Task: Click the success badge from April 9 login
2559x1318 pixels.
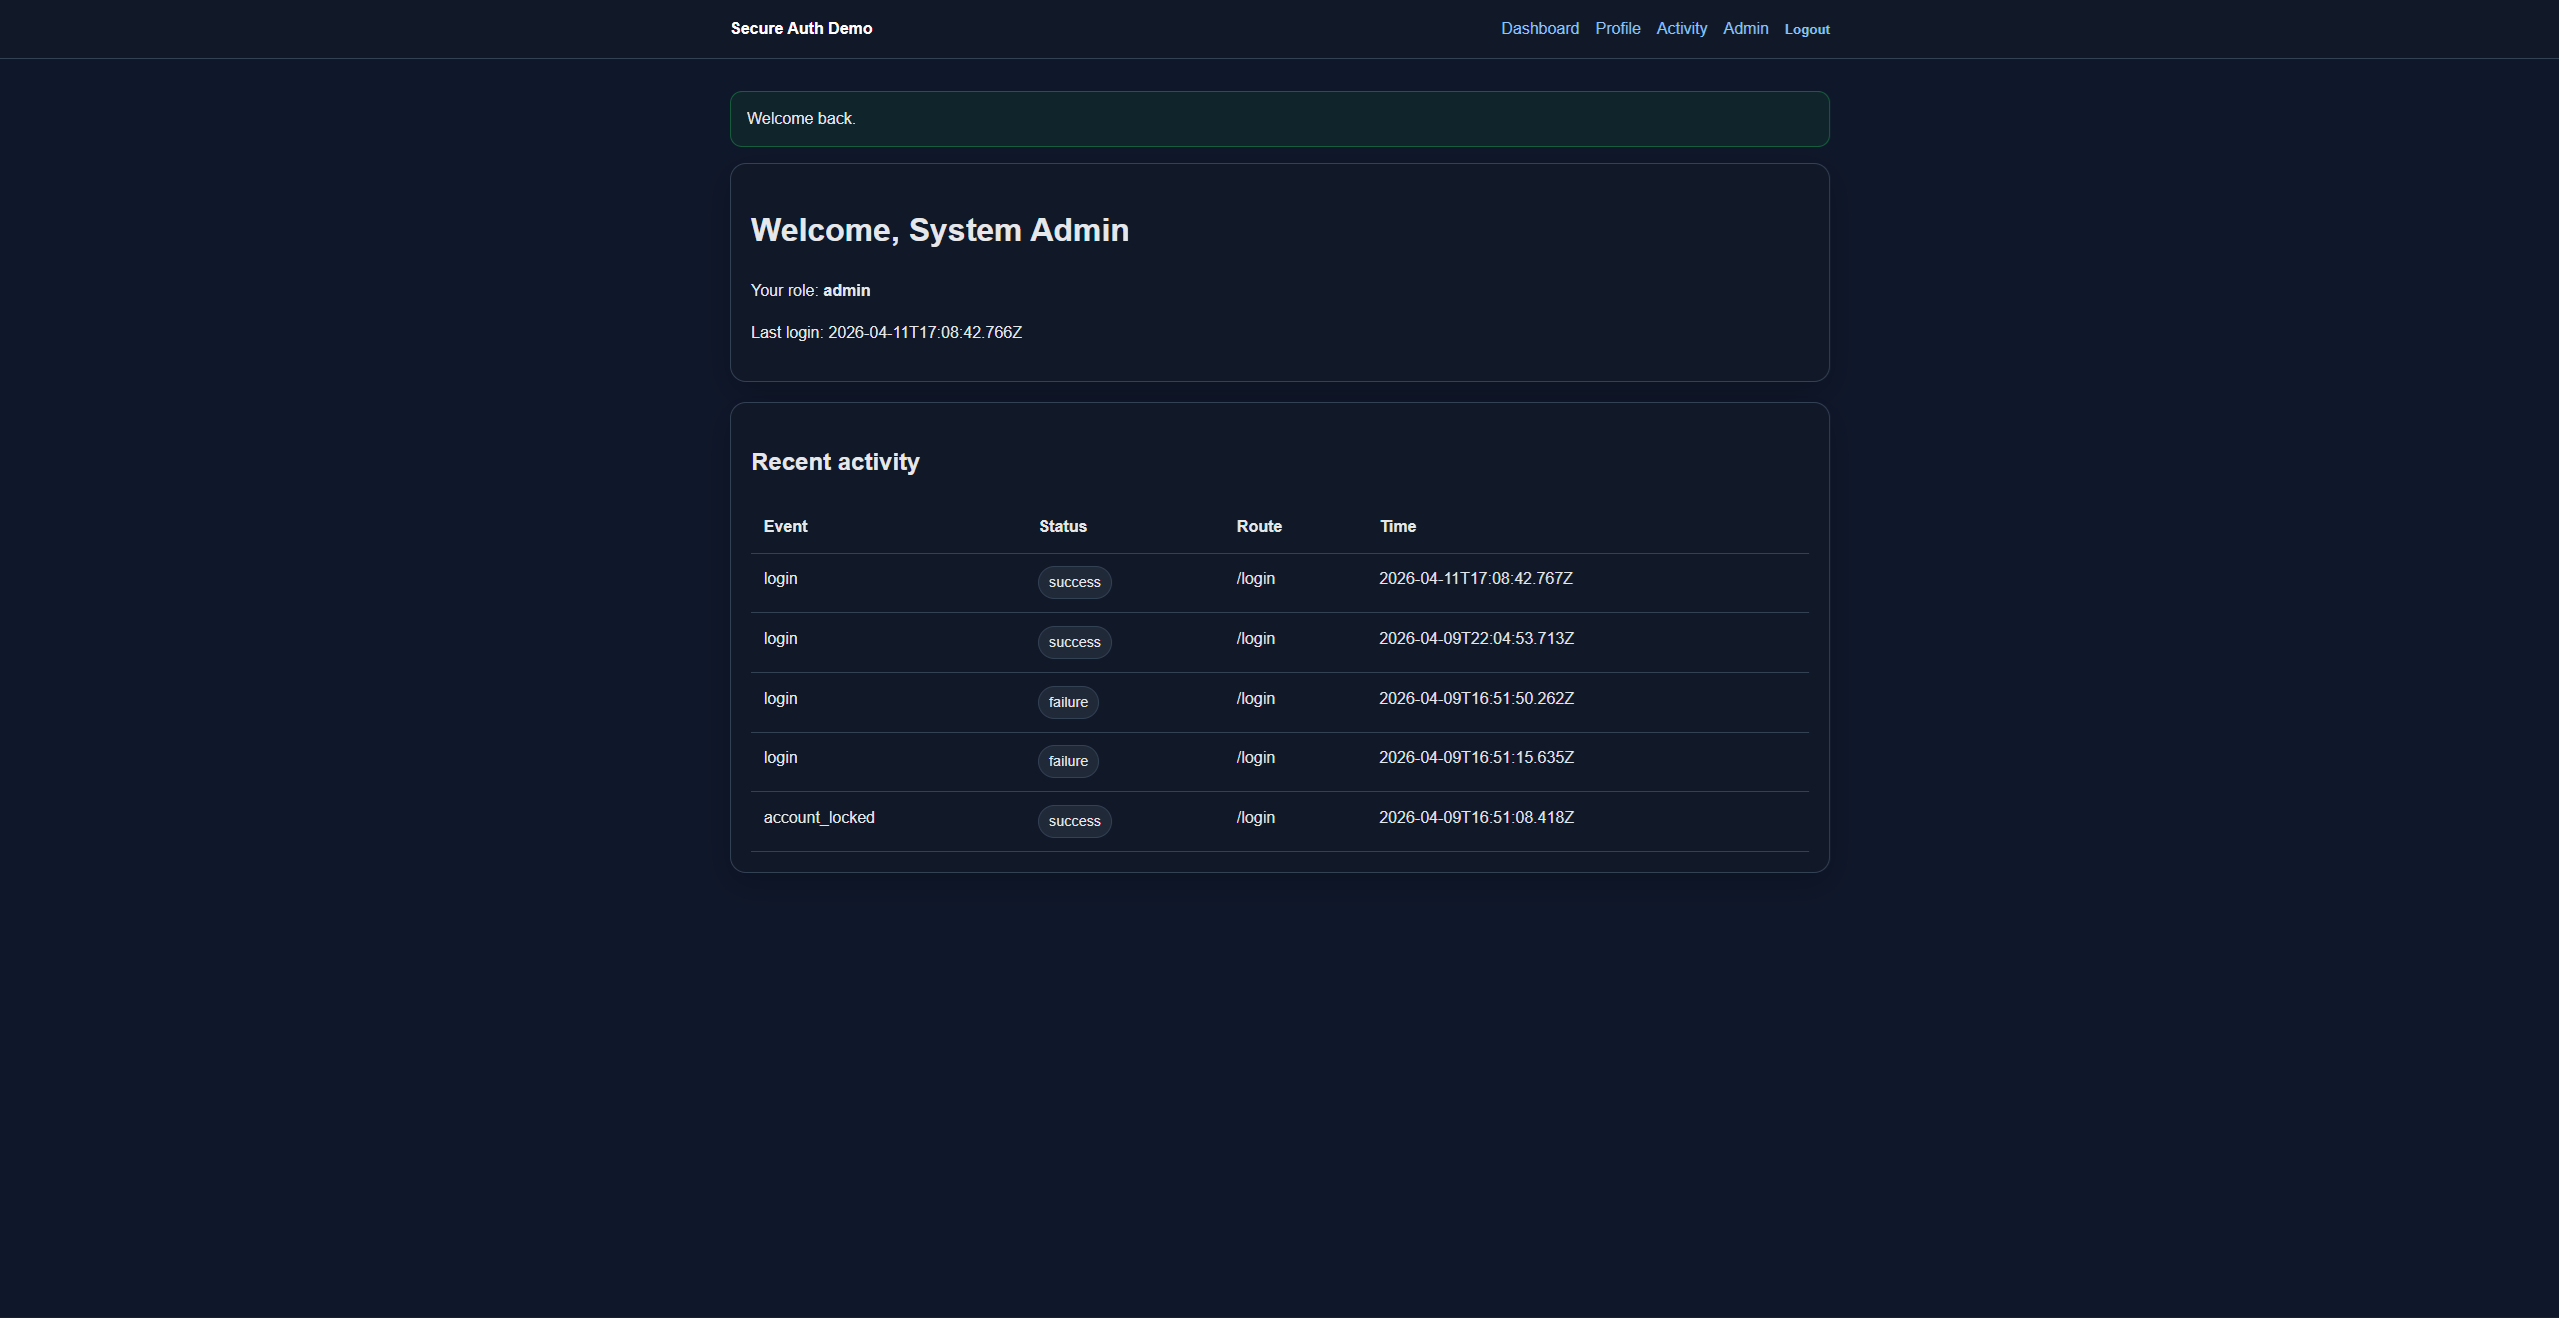Action: 1073,642
